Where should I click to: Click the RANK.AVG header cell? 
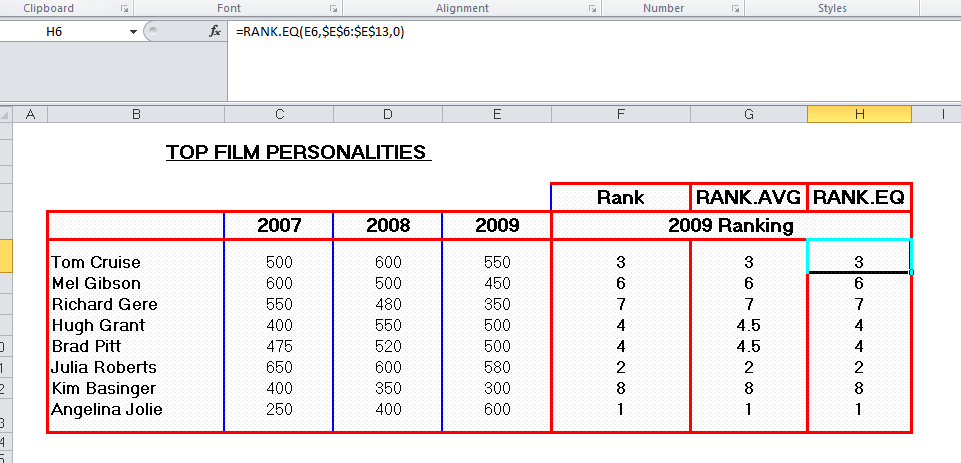749,197
